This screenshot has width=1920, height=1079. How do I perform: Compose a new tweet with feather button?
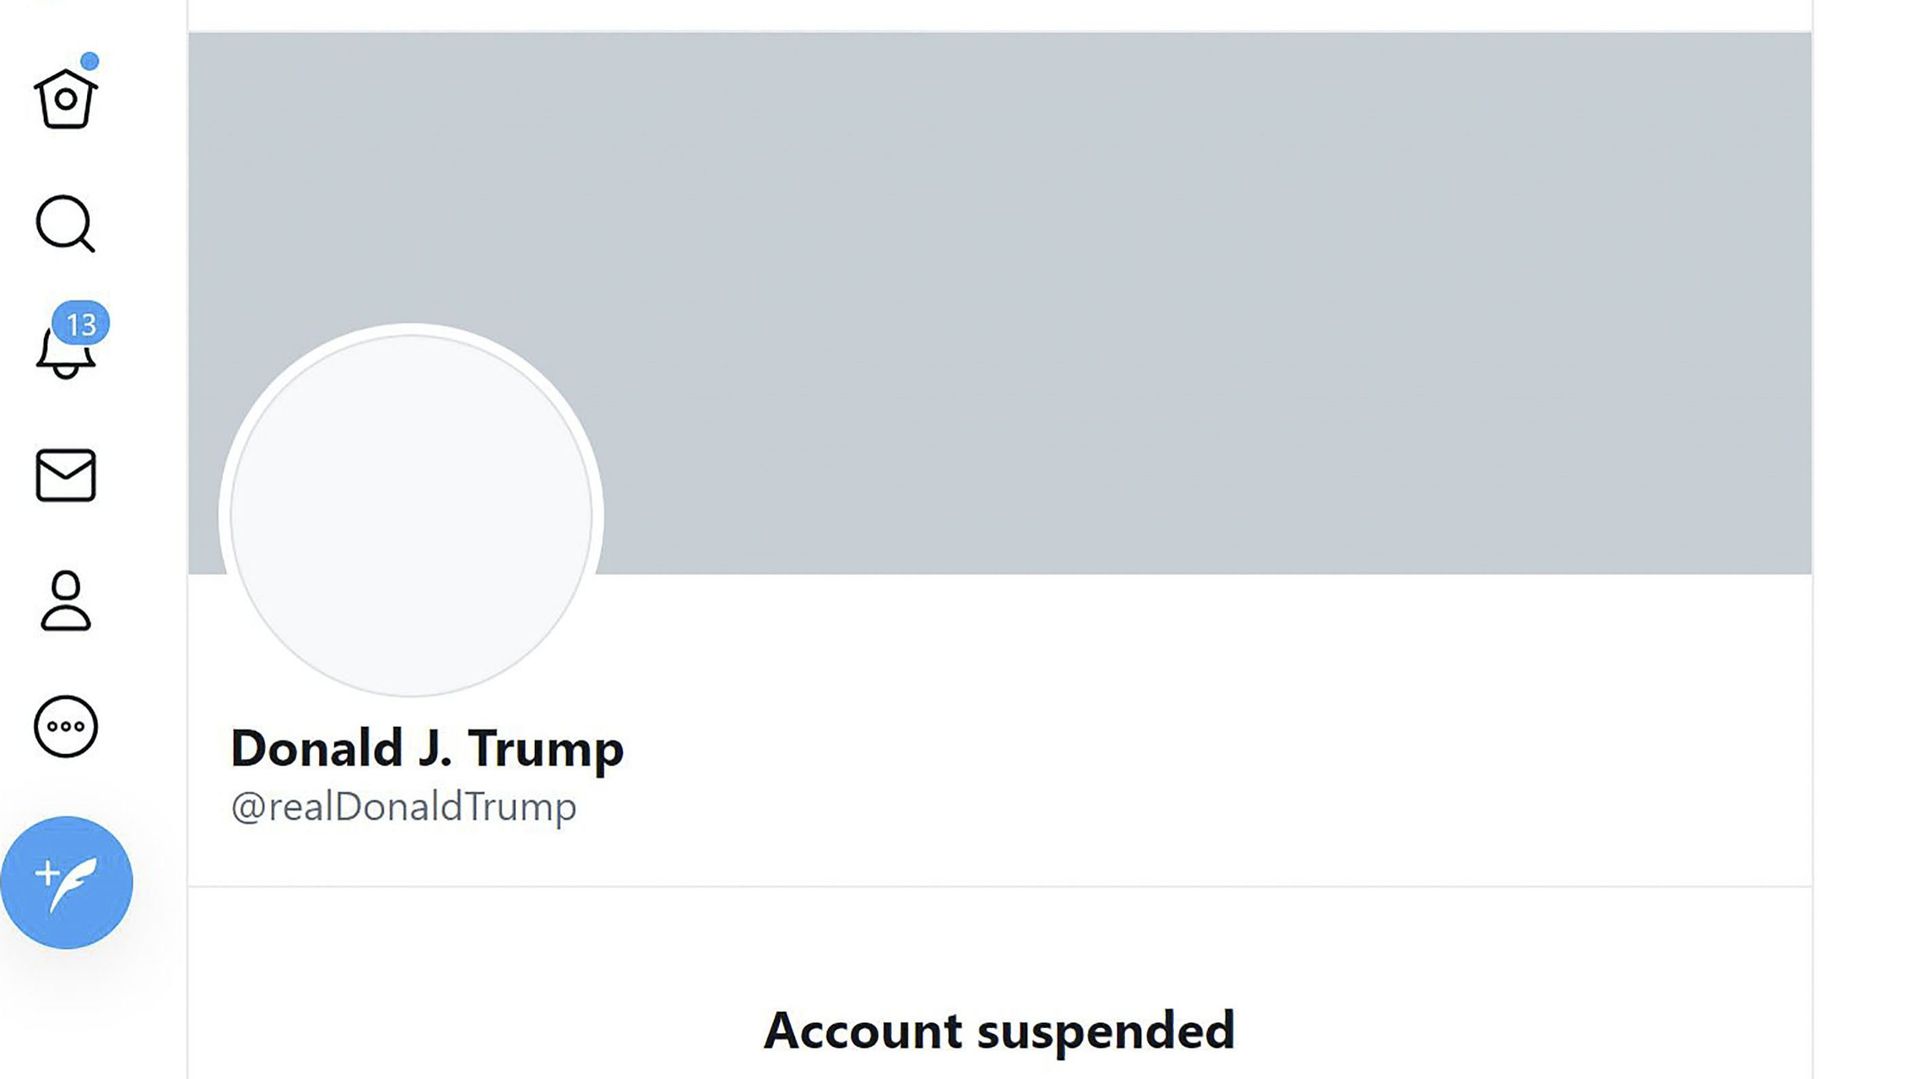pyautogui.click(x=66, y=883)
